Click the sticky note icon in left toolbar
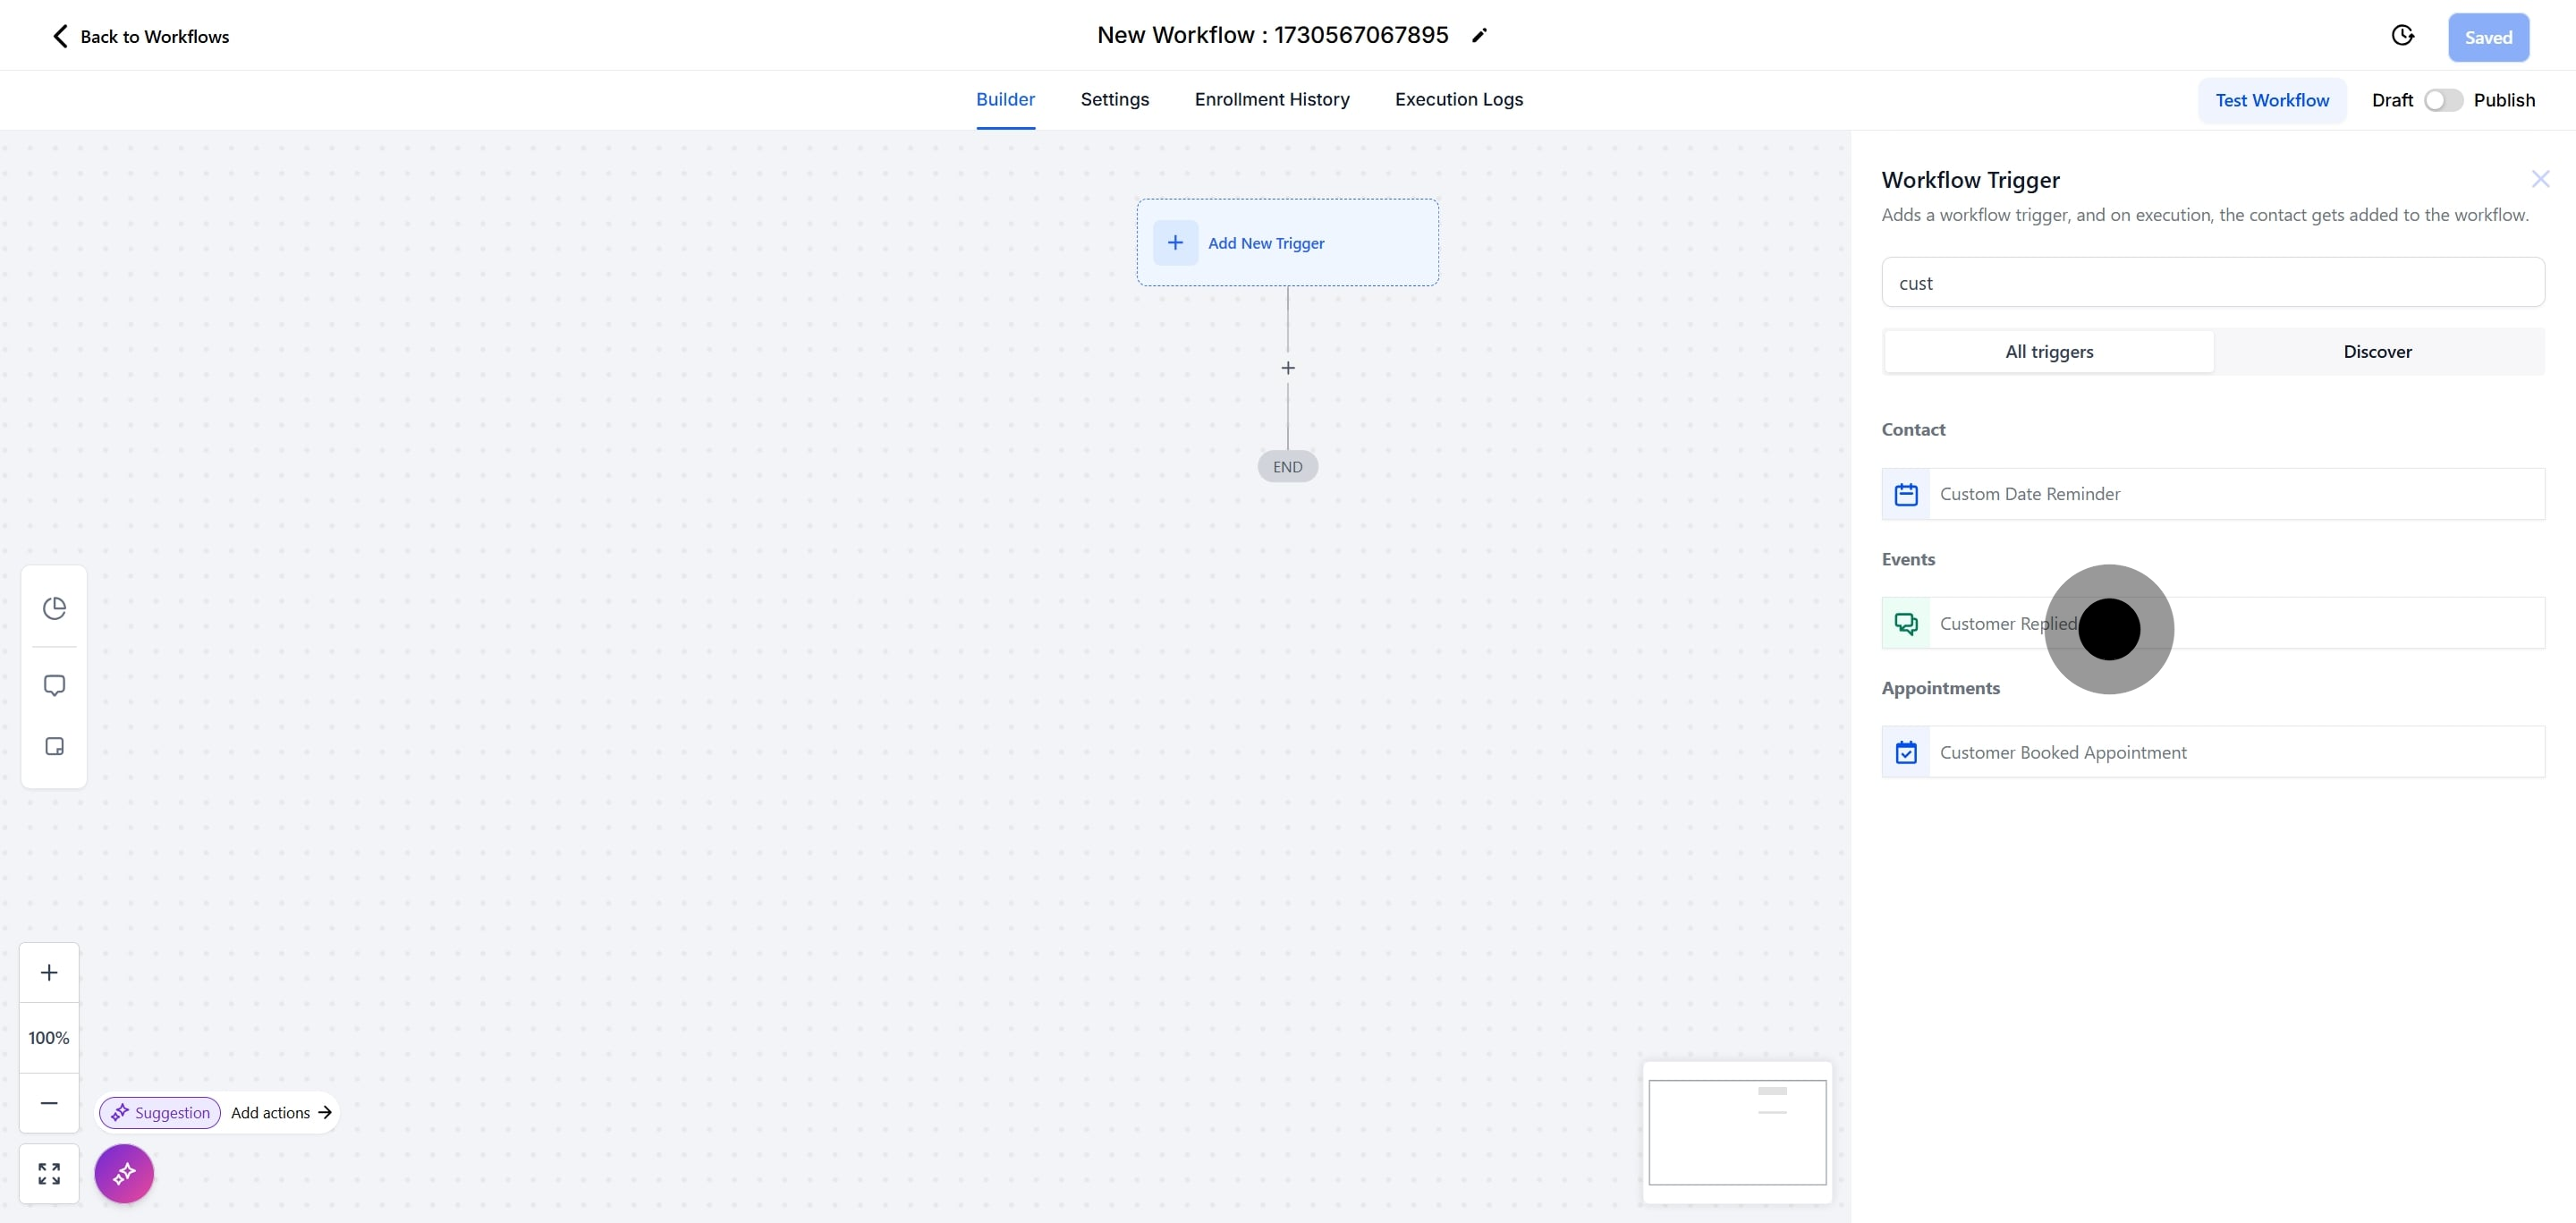This screenshot has height=1223, width=2576. [x=54, y=747]
